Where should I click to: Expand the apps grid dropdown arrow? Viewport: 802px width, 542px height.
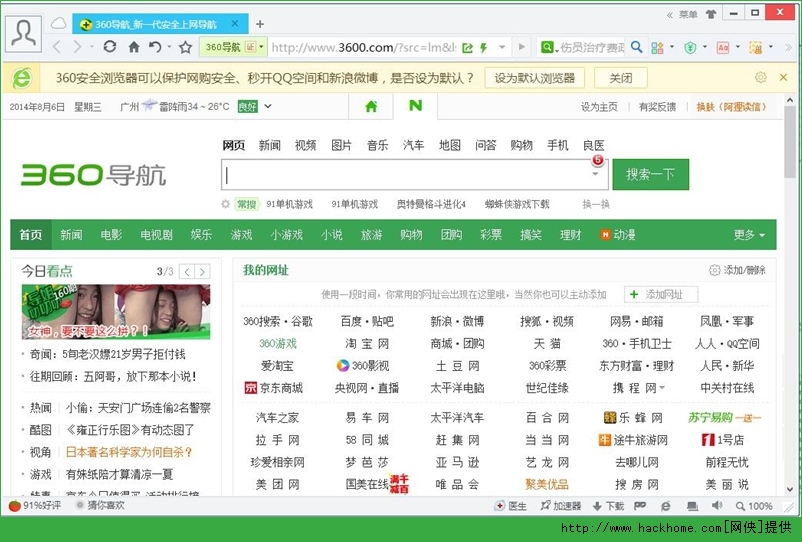pyautogui.click(x=672, y=48)
